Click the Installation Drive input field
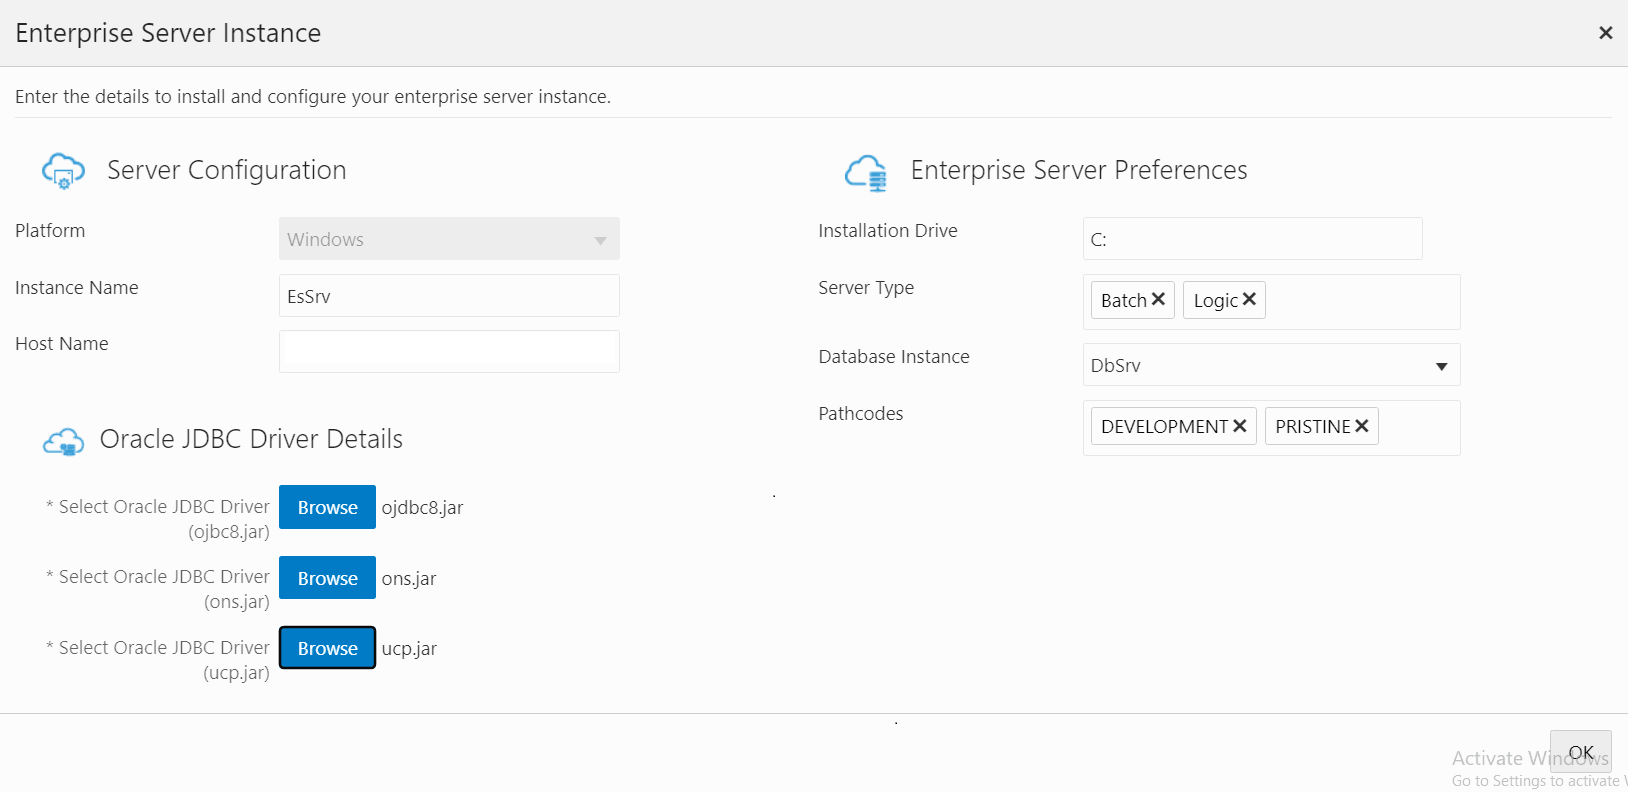1628x792 pixels. coord(1252,239)
